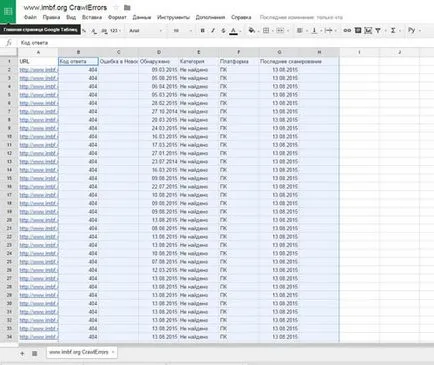Viewport: 434px width, 365px height.
Task: Open horizontal align options
Action: pos(299,31)
